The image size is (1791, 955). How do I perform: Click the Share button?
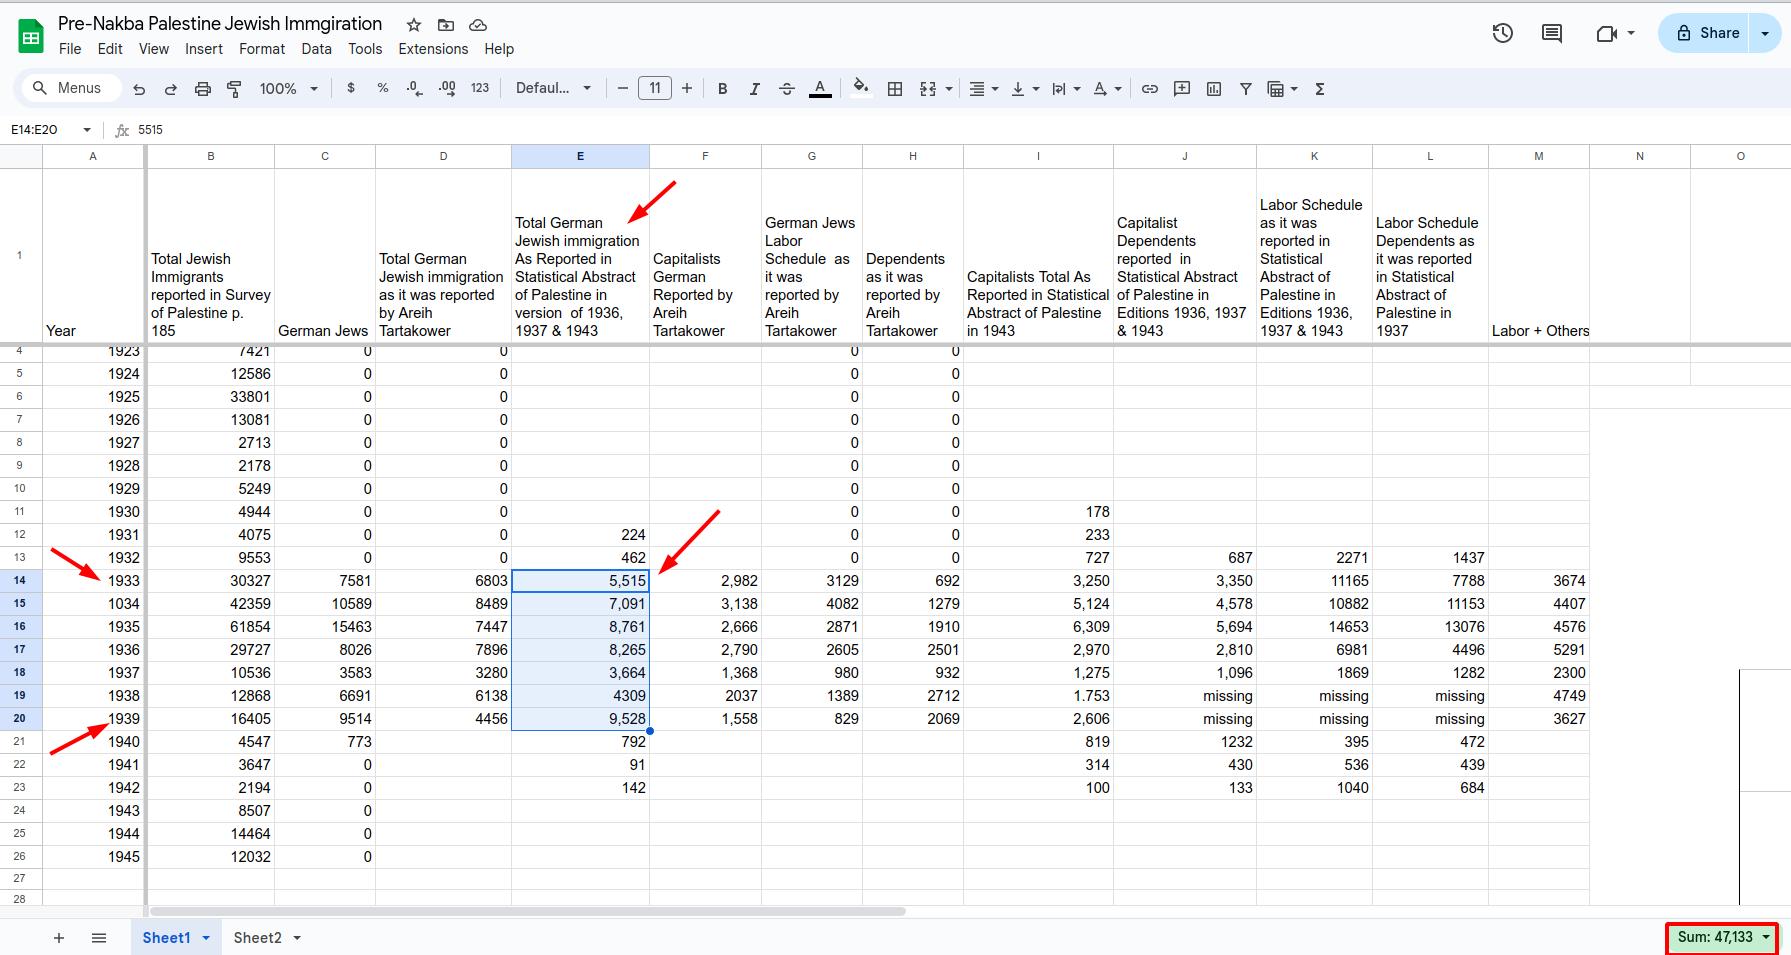pos(1708,33)
